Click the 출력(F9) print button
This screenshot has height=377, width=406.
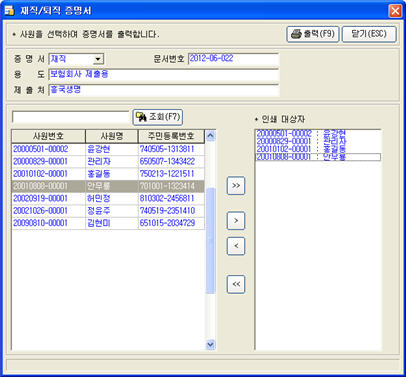[313, 34]
